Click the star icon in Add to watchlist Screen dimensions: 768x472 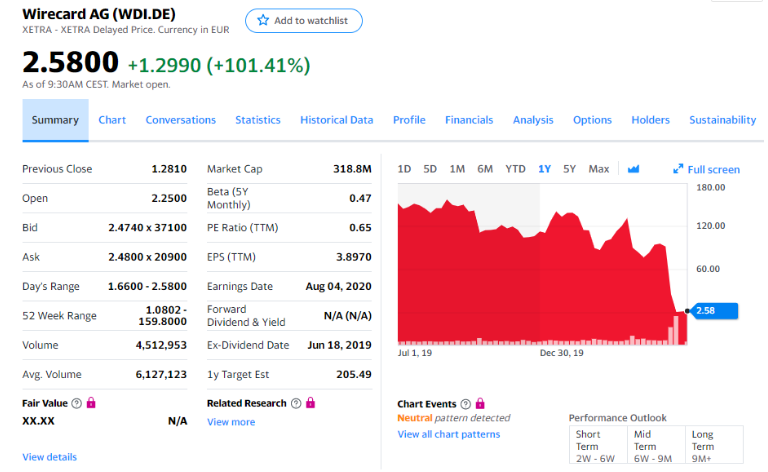(263, 21)
